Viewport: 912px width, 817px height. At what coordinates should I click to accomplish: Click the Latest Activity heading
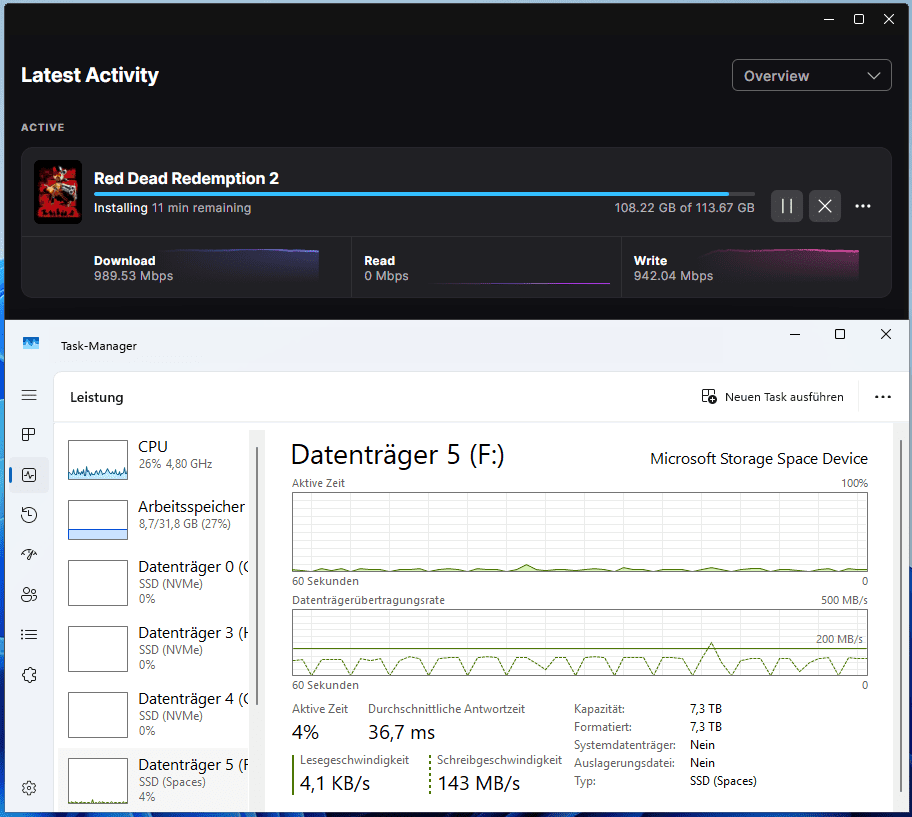(x=90, y=75)
